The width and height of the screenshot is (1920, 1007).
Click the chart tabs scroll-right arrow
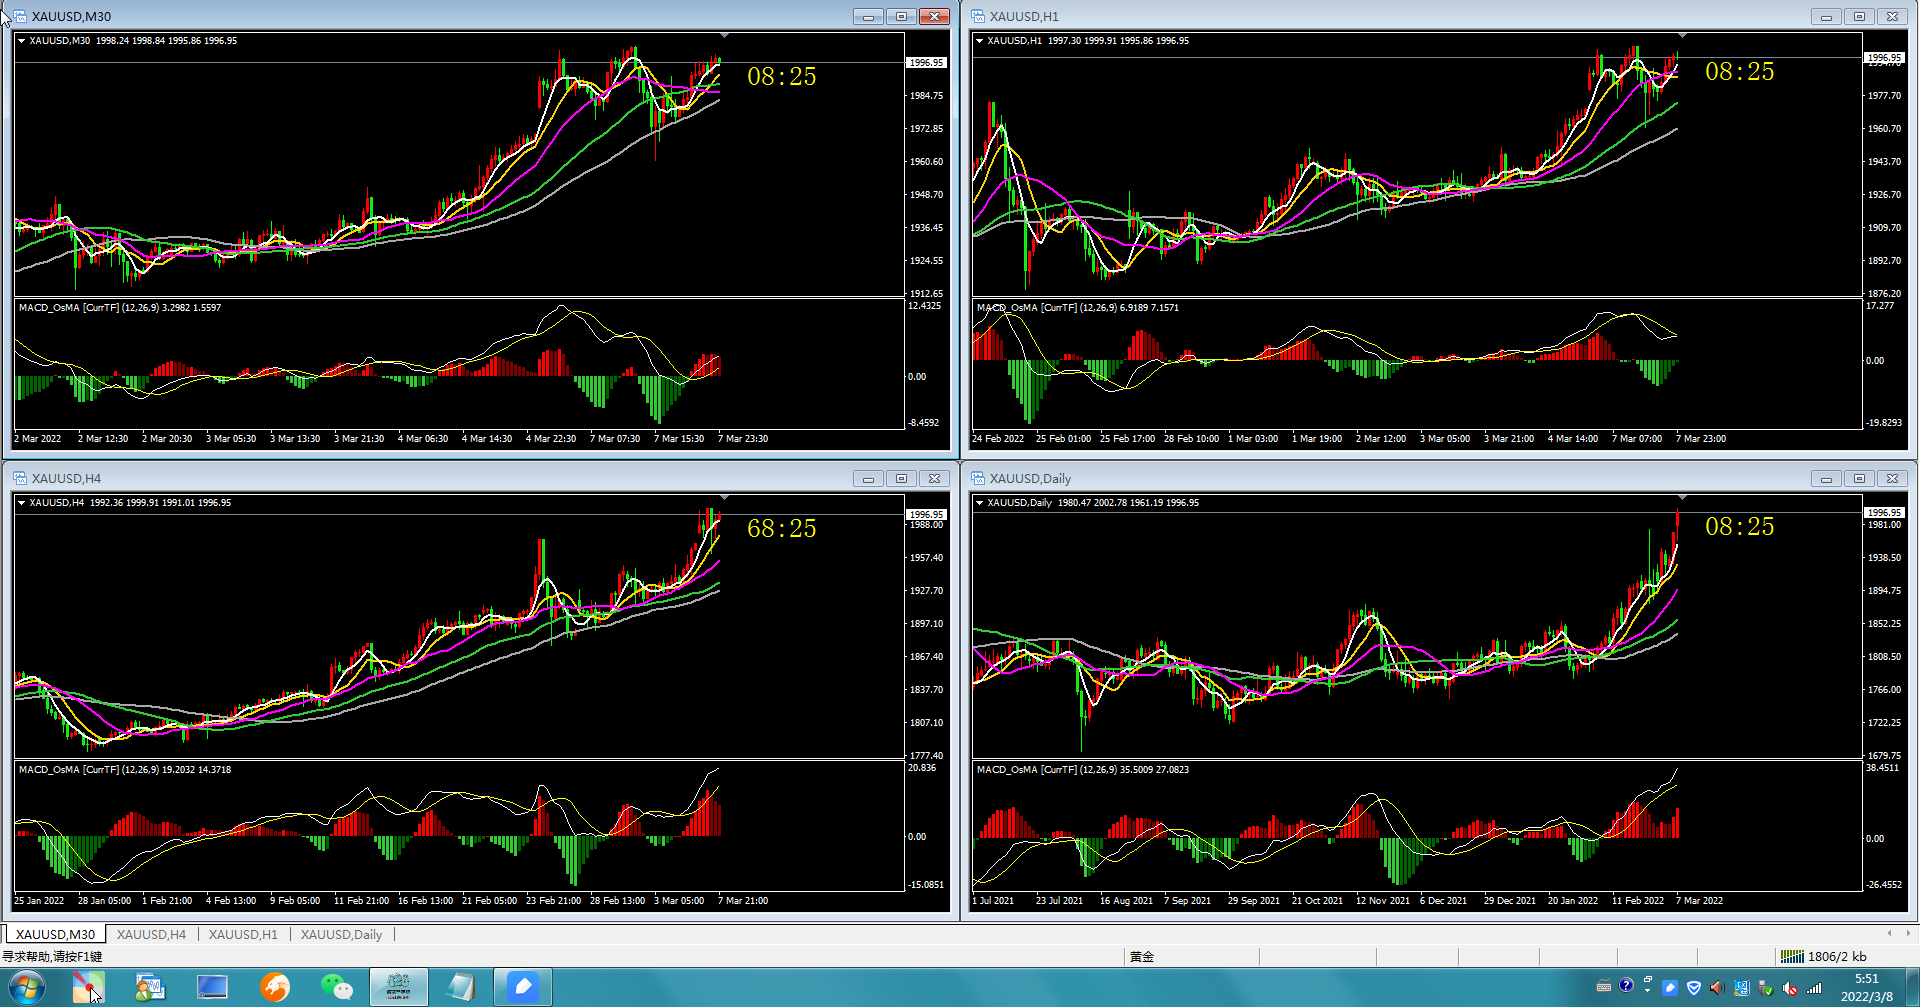point(1908,933)
